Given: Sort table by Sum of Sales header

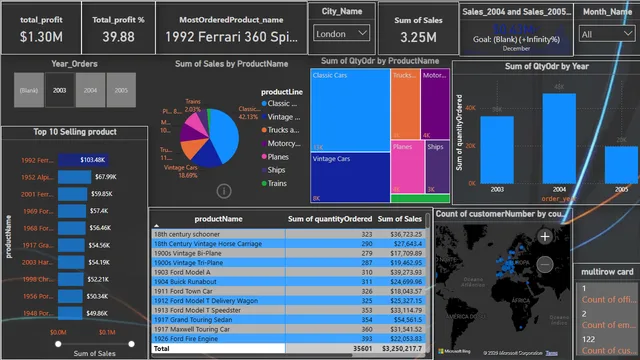Looking at the screenshot, I should [x=400, y=219].
